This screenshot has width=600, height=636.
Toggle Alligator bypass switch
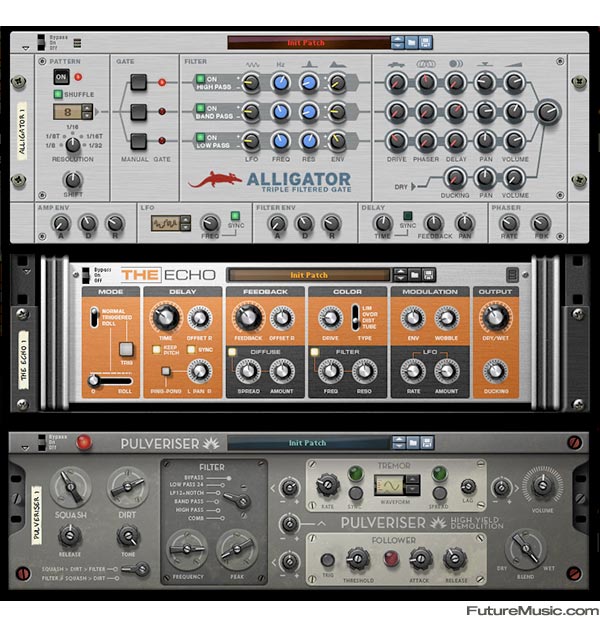(41, 43)
